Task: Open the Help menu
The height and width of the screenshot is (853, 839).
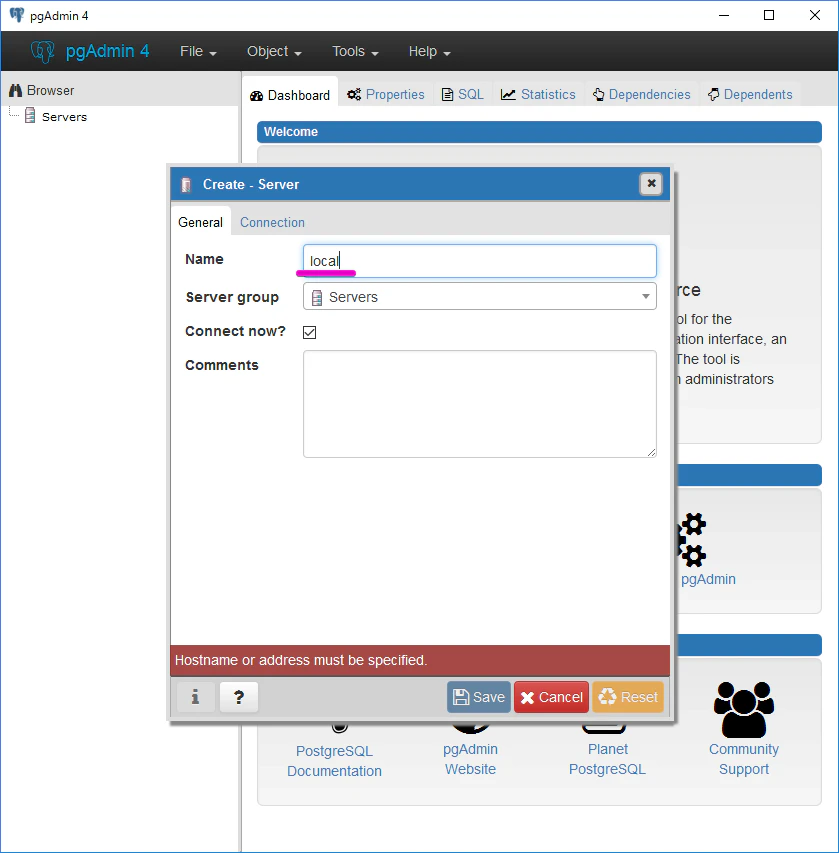Action: [429, 51]
